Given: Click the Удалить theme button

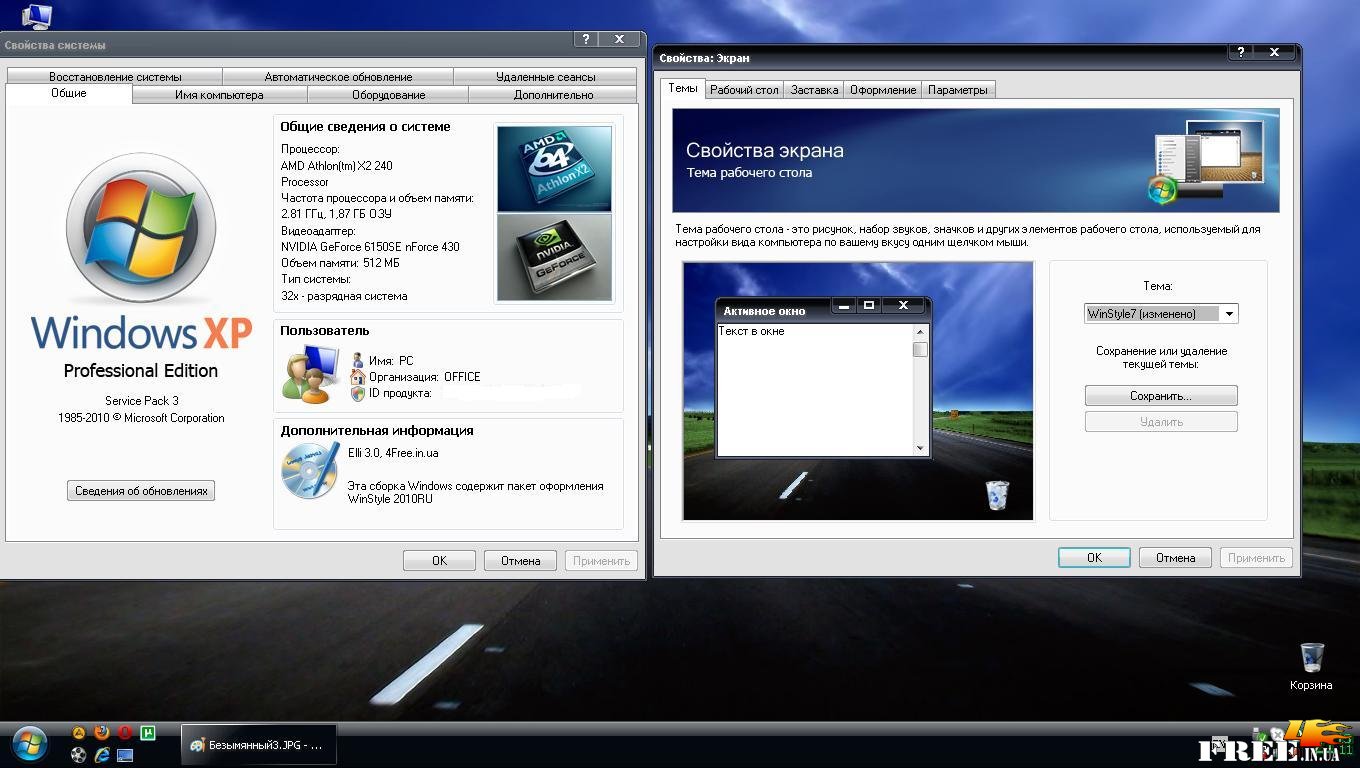Looking at the screenshot, I should click(x=1161, y=422).
